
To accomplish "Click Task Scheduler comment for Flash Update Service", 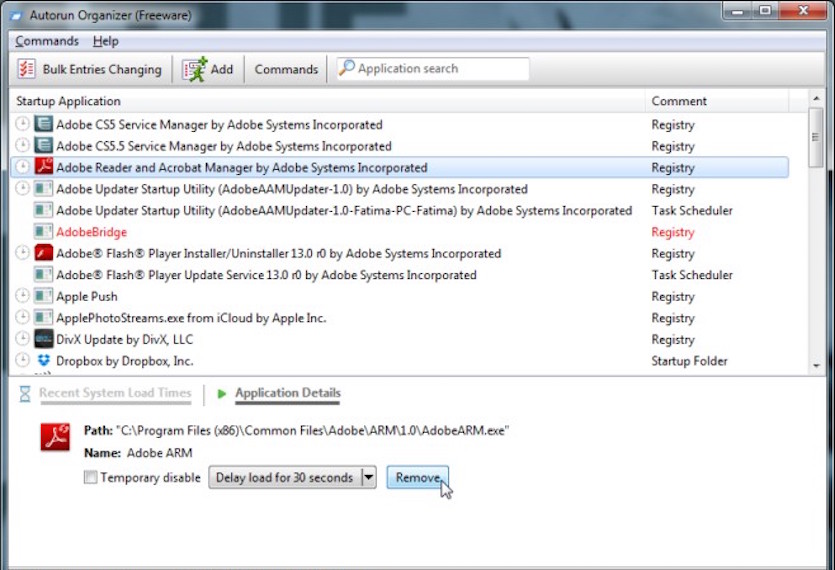I will tap(692, 275).
